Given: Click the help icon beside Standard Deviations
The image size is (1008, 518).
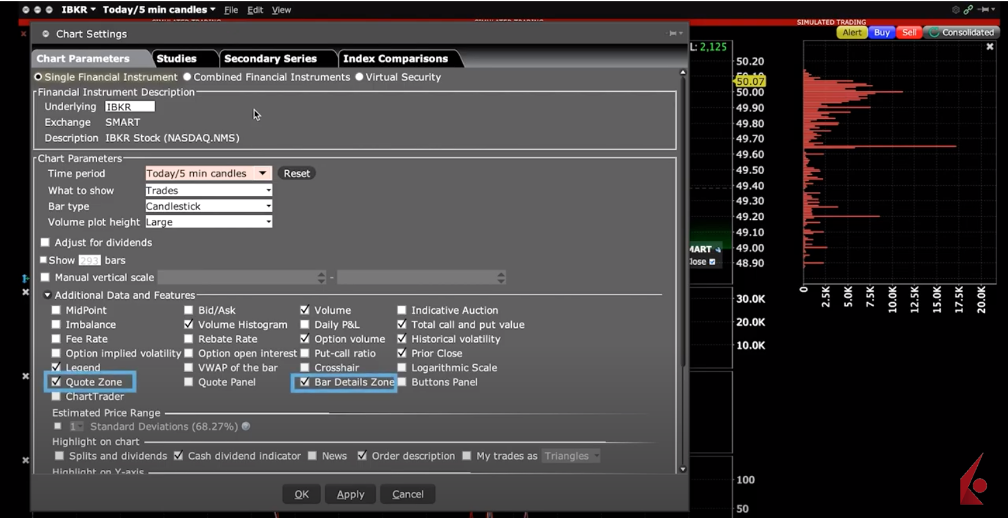Looking at the screenshot, I should click(246, 427).
